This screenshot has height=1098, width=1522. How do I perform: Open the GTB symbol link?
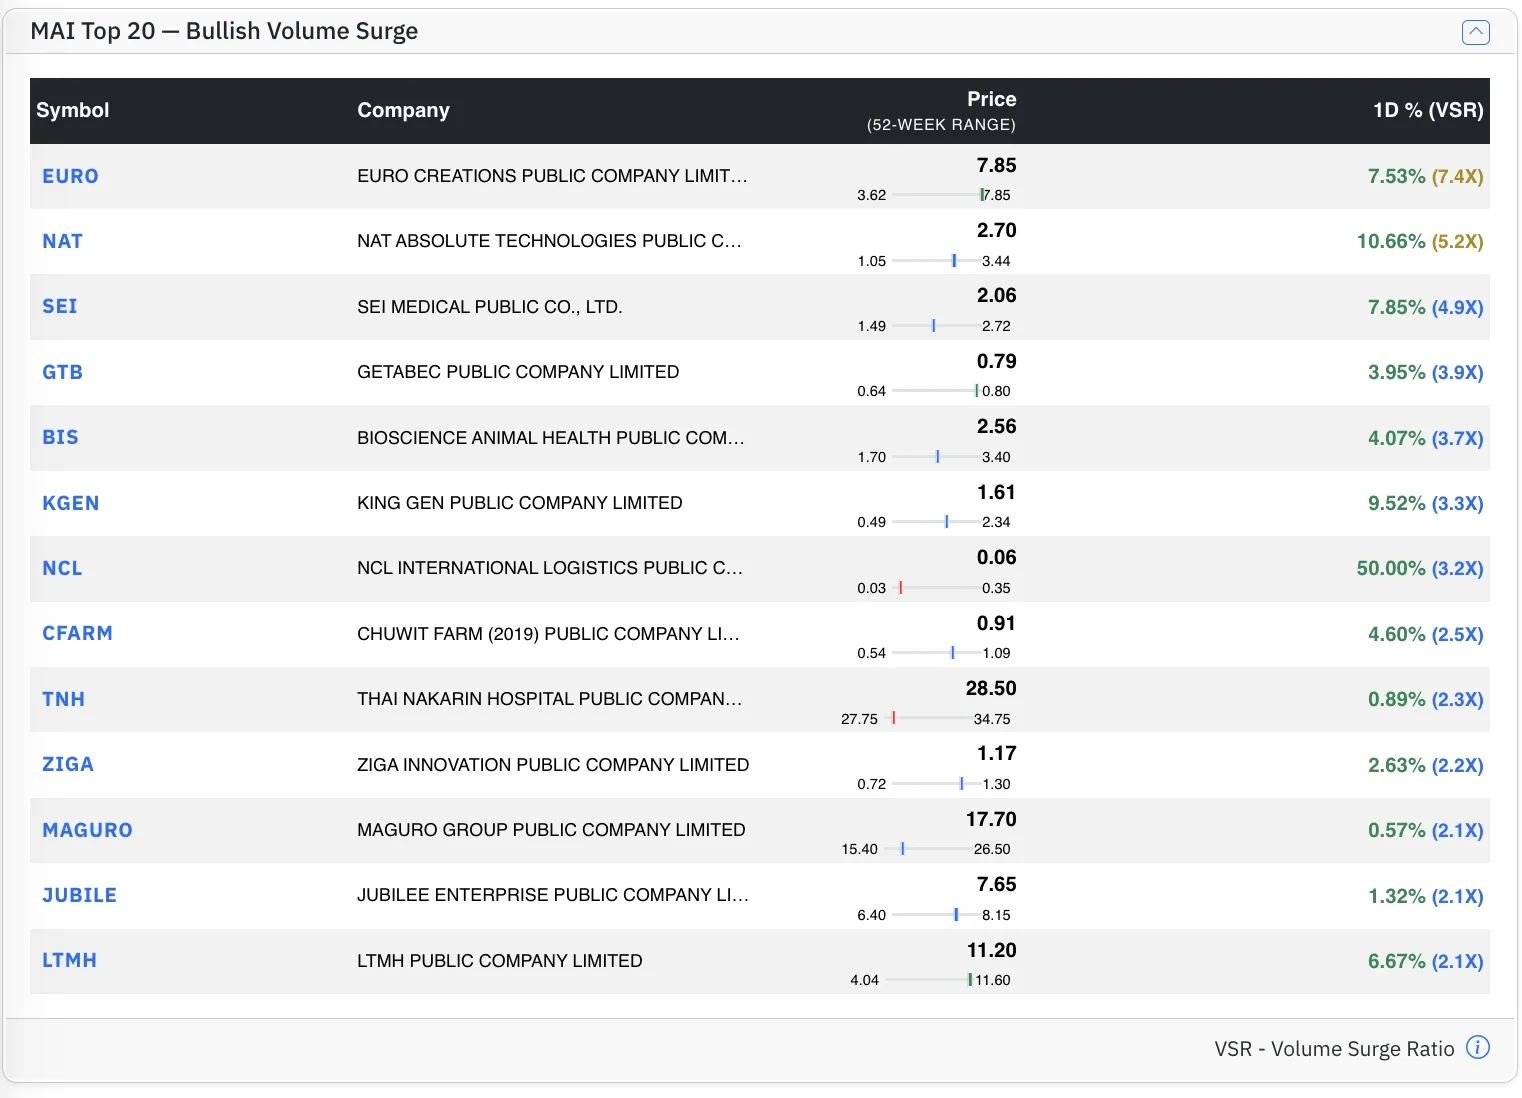[x=62, y=372]
